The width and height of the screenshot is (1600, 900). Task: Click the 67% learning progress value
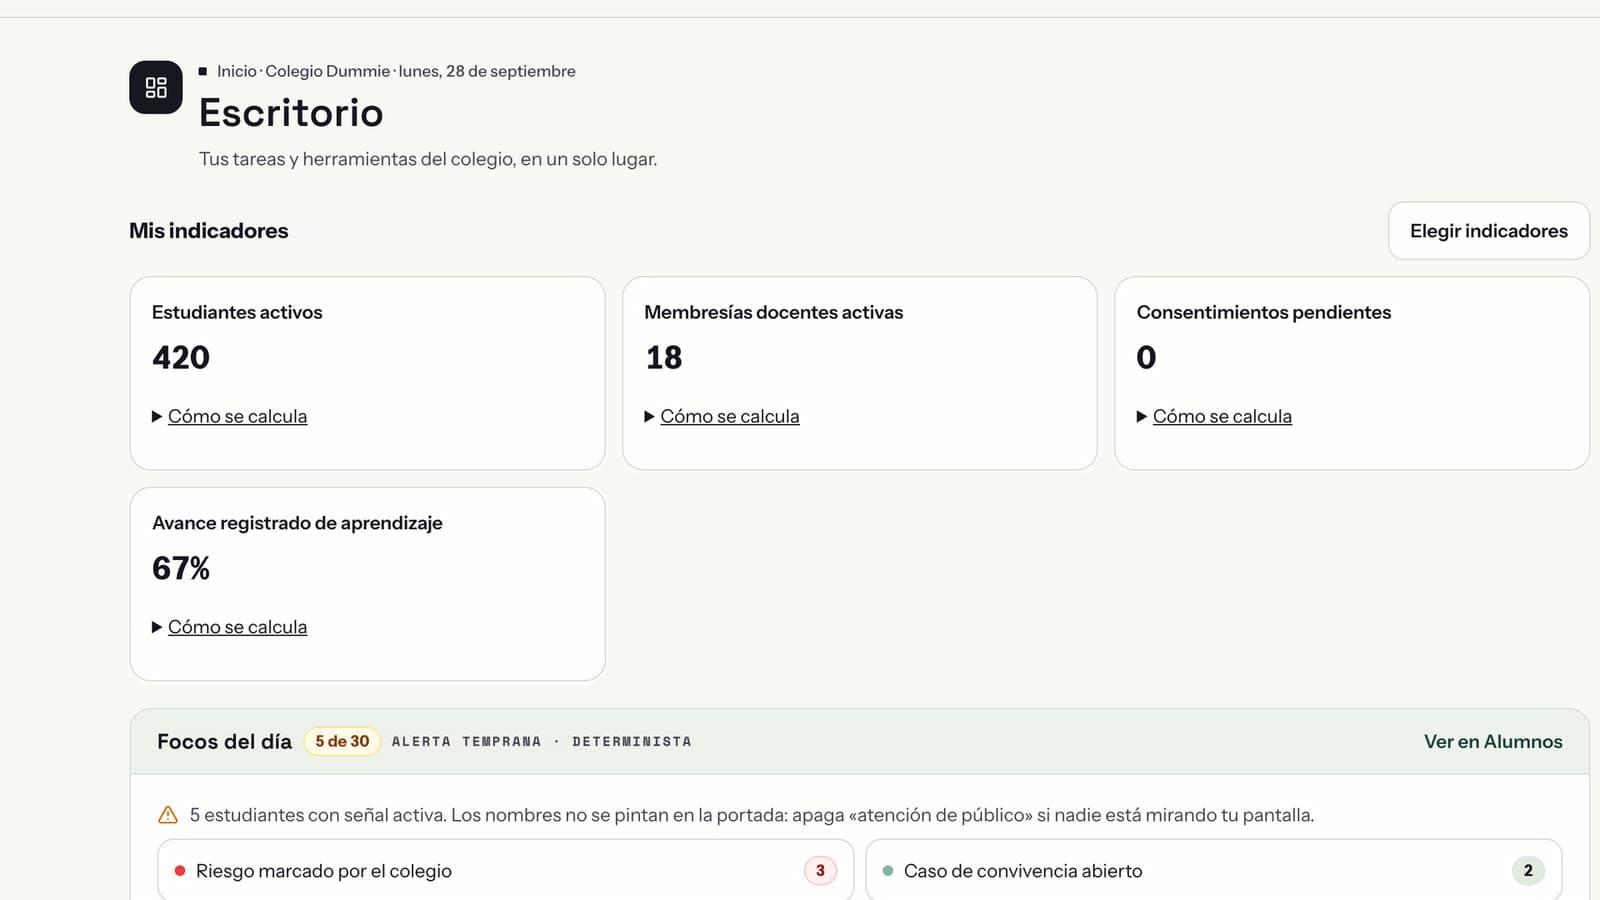coord(181,568)
